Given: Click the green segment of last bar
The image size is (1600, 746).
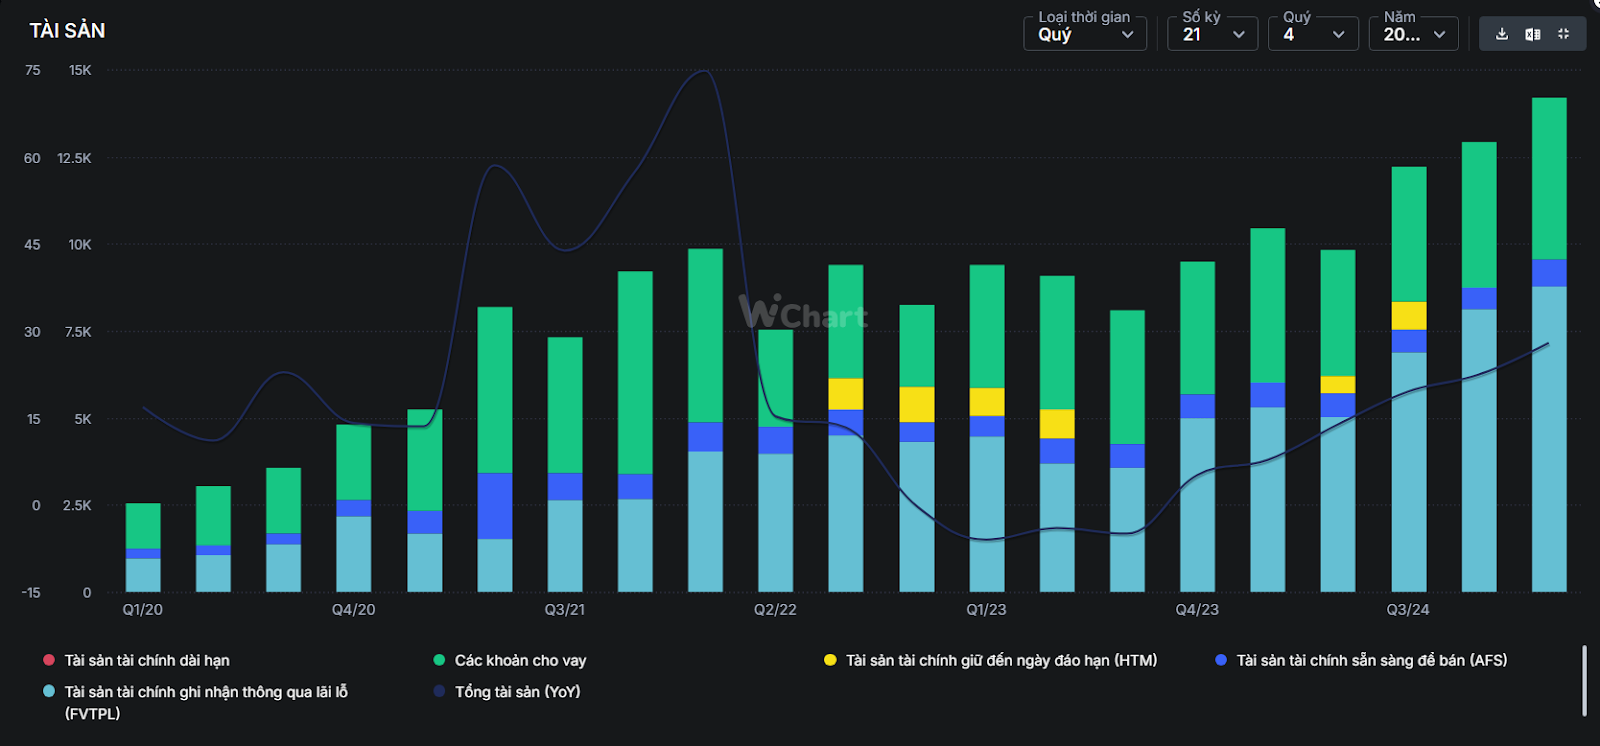Looking at the screenshot, I should pos(1549,178).
